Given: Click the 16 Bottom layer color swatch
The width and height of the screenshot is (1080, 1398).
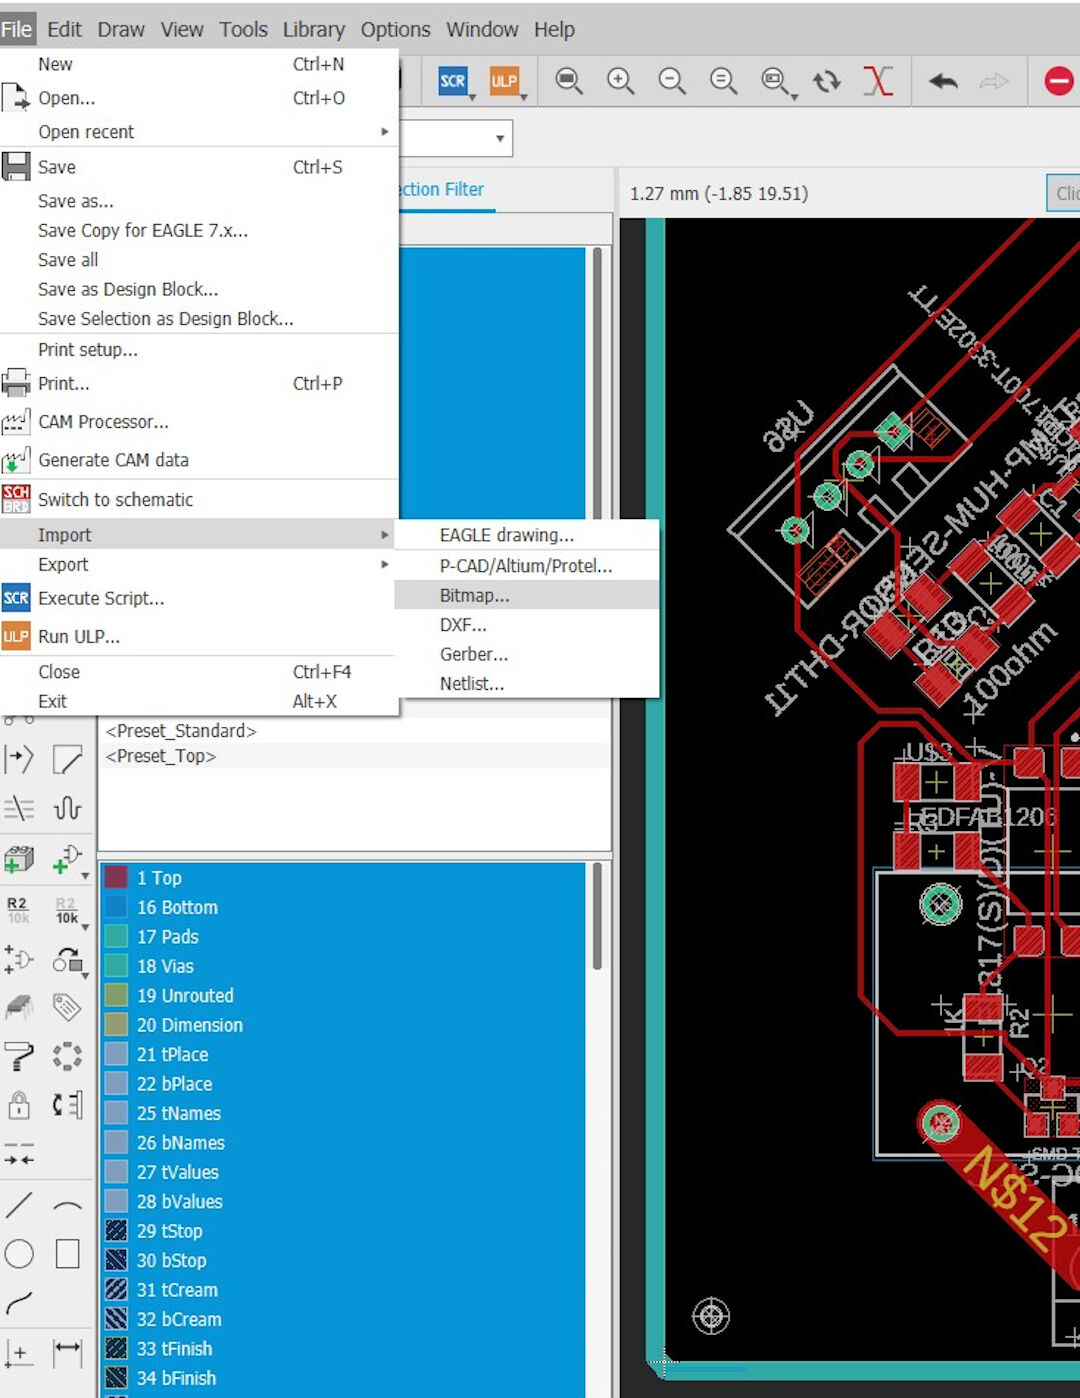Looking at the screenshot, I should 116,907.
